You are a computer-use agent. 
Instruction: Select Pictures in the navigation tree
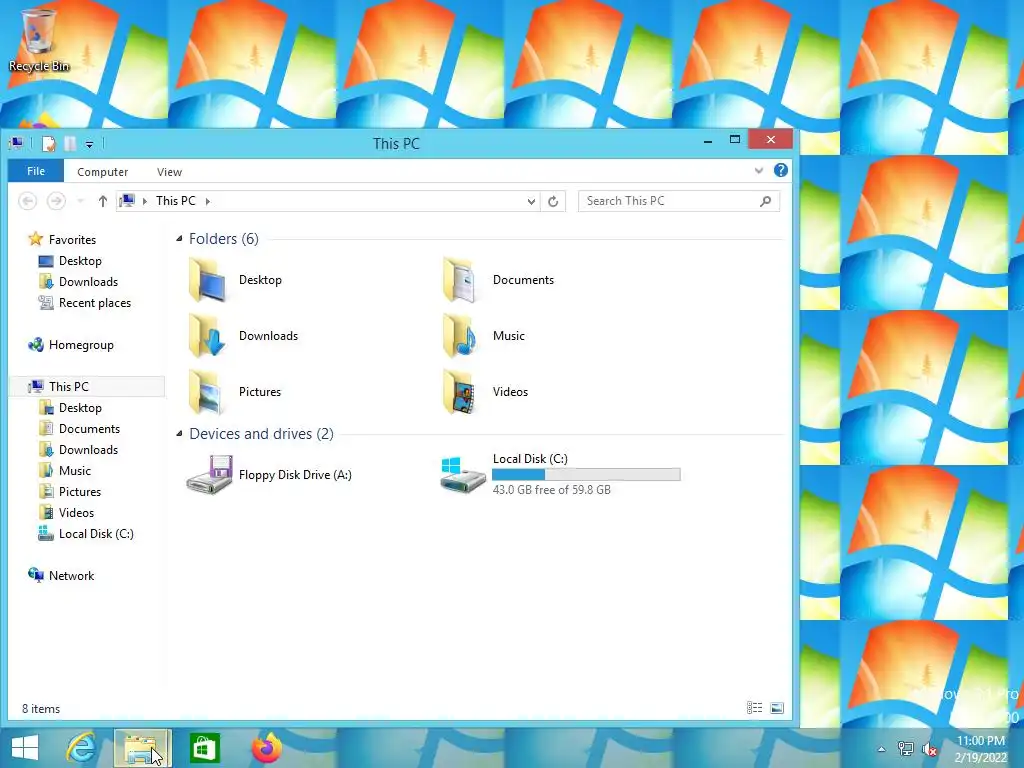coord(69,492)
